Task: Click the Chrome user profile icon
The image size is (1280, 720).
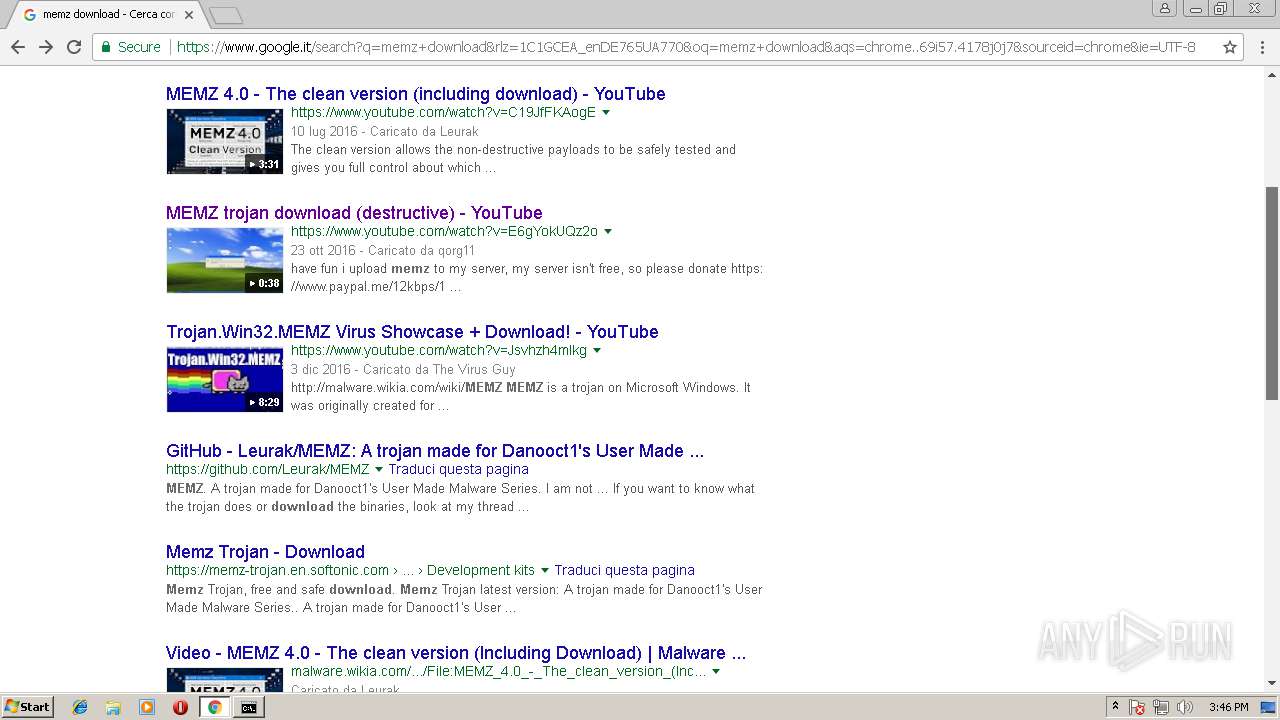Action: coord(1164,8)
